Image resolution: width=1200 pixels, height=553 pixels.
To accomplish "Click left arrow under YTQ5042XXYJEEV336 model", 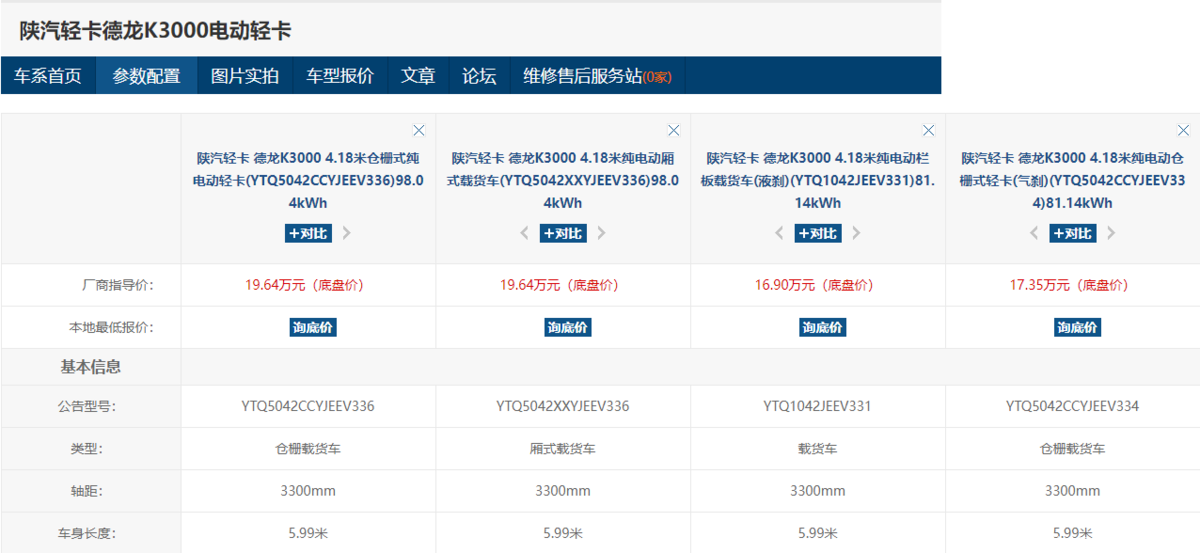I will coord(525,233).
